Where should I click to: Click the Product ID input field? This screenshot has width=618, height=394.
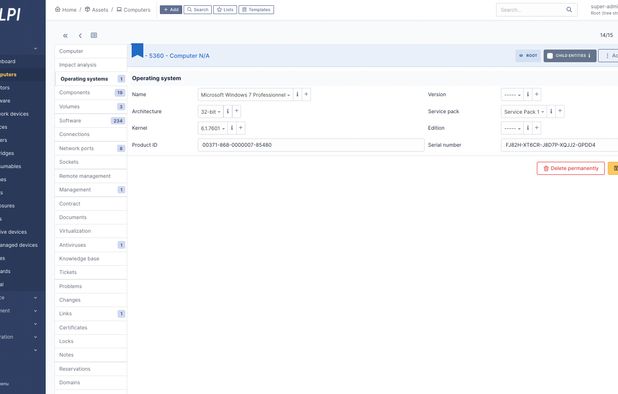pyautogui.click(x=311, y=145)
